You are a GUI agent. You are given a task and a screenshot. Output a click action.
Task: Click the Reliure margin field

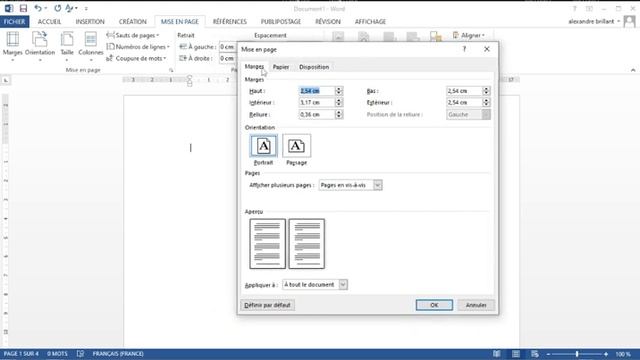click(x=317, y=115)
